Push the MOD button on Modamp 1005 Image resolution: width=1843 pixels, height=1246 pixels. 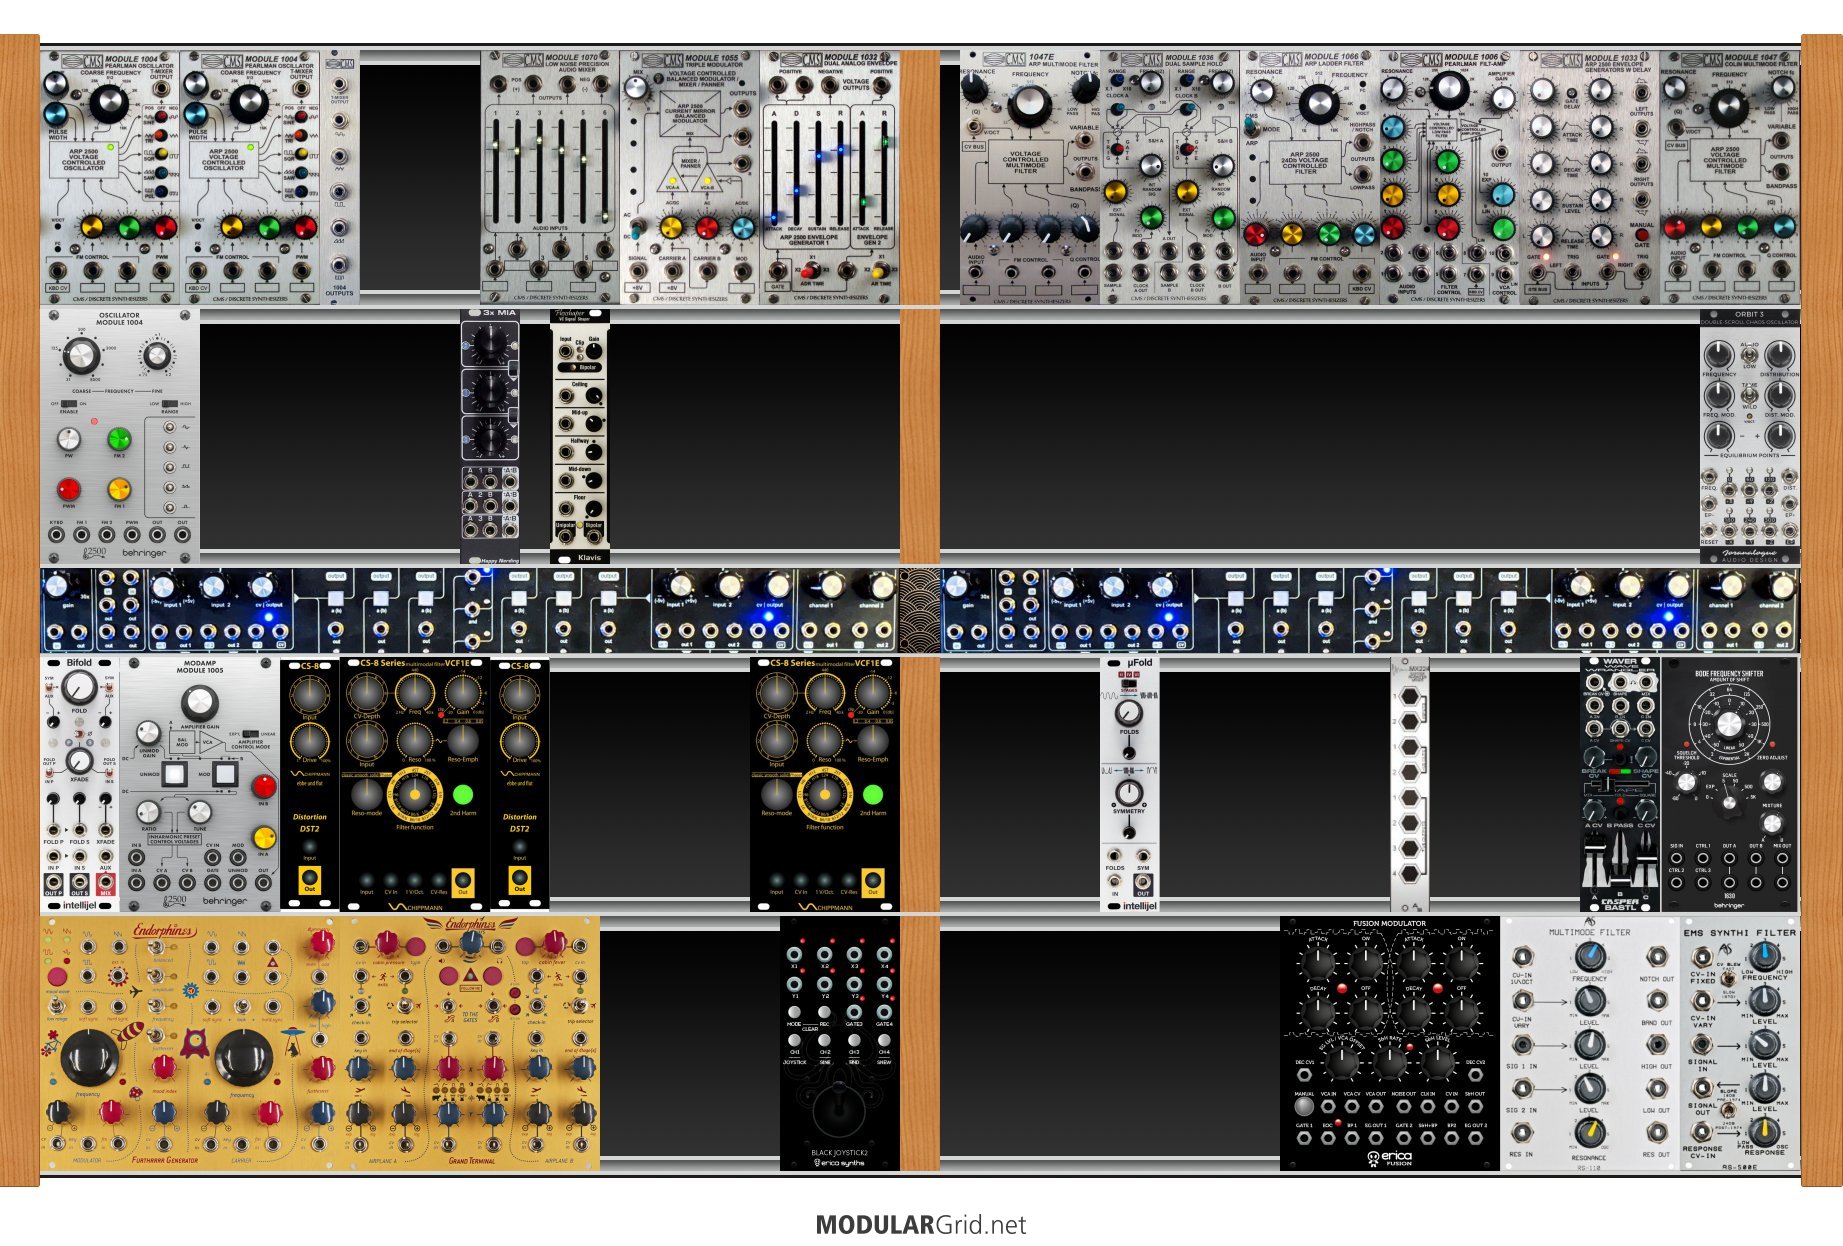pyautogui.click(x=225, y=773)
